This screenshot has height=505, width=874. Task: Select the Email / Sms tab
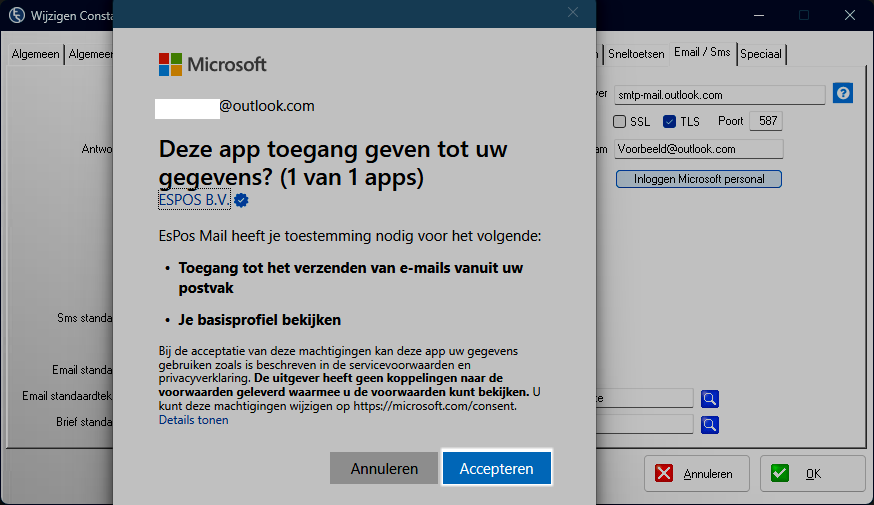pyautogui.click(x=702, y=52)
